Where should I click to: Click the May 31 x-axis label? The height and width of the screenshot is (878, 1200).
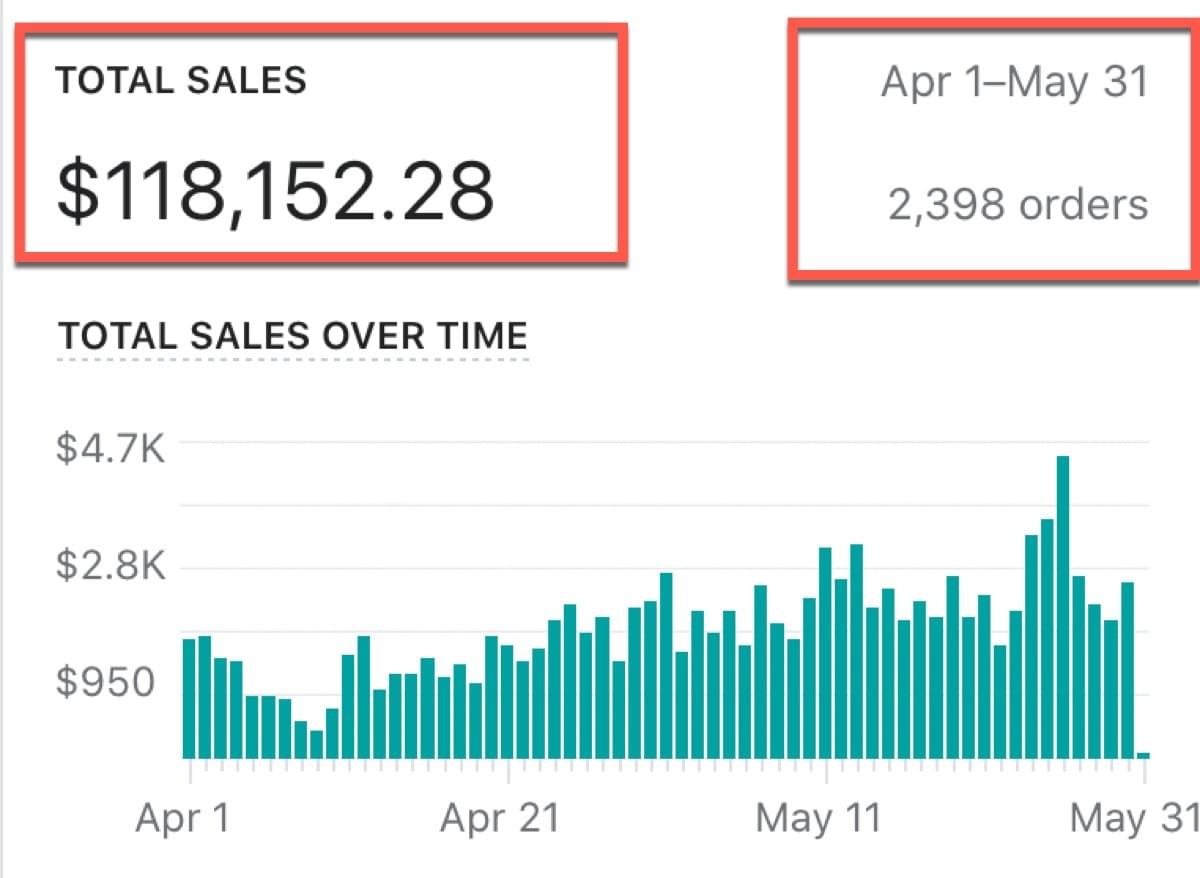click(1133, 819)
